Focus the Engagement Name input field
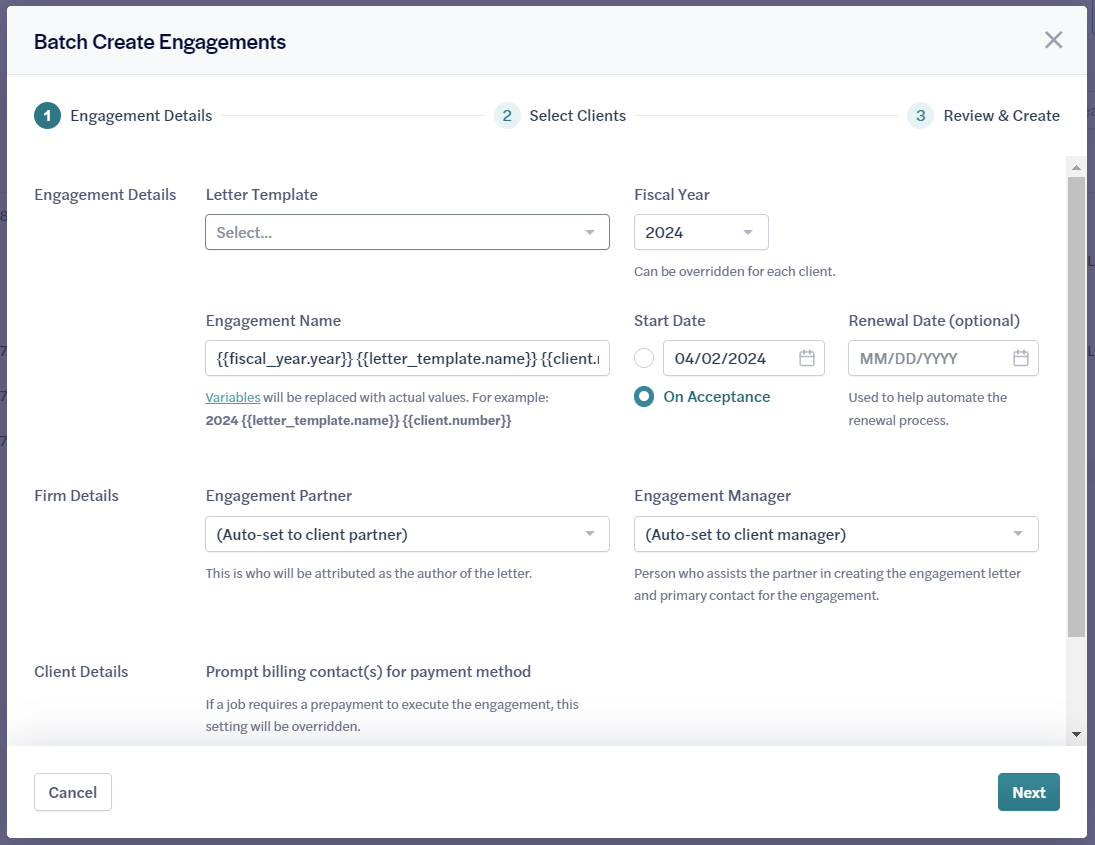1095x845 pixels. [x=407, y=358]
